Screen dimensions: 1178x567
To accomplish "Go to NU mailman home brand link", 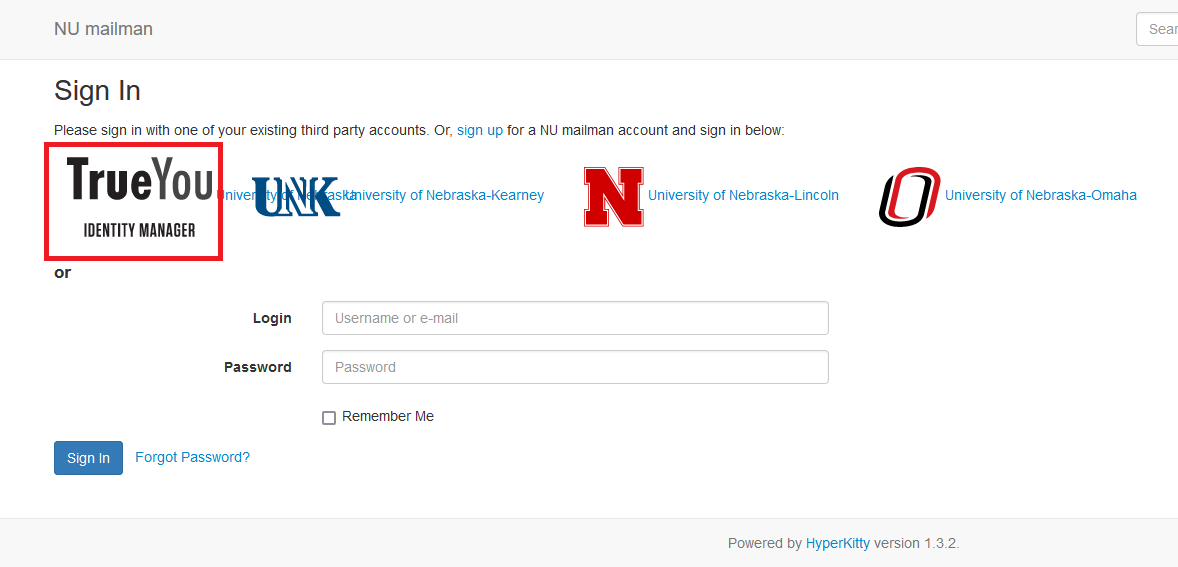I will tap(104, 29).
